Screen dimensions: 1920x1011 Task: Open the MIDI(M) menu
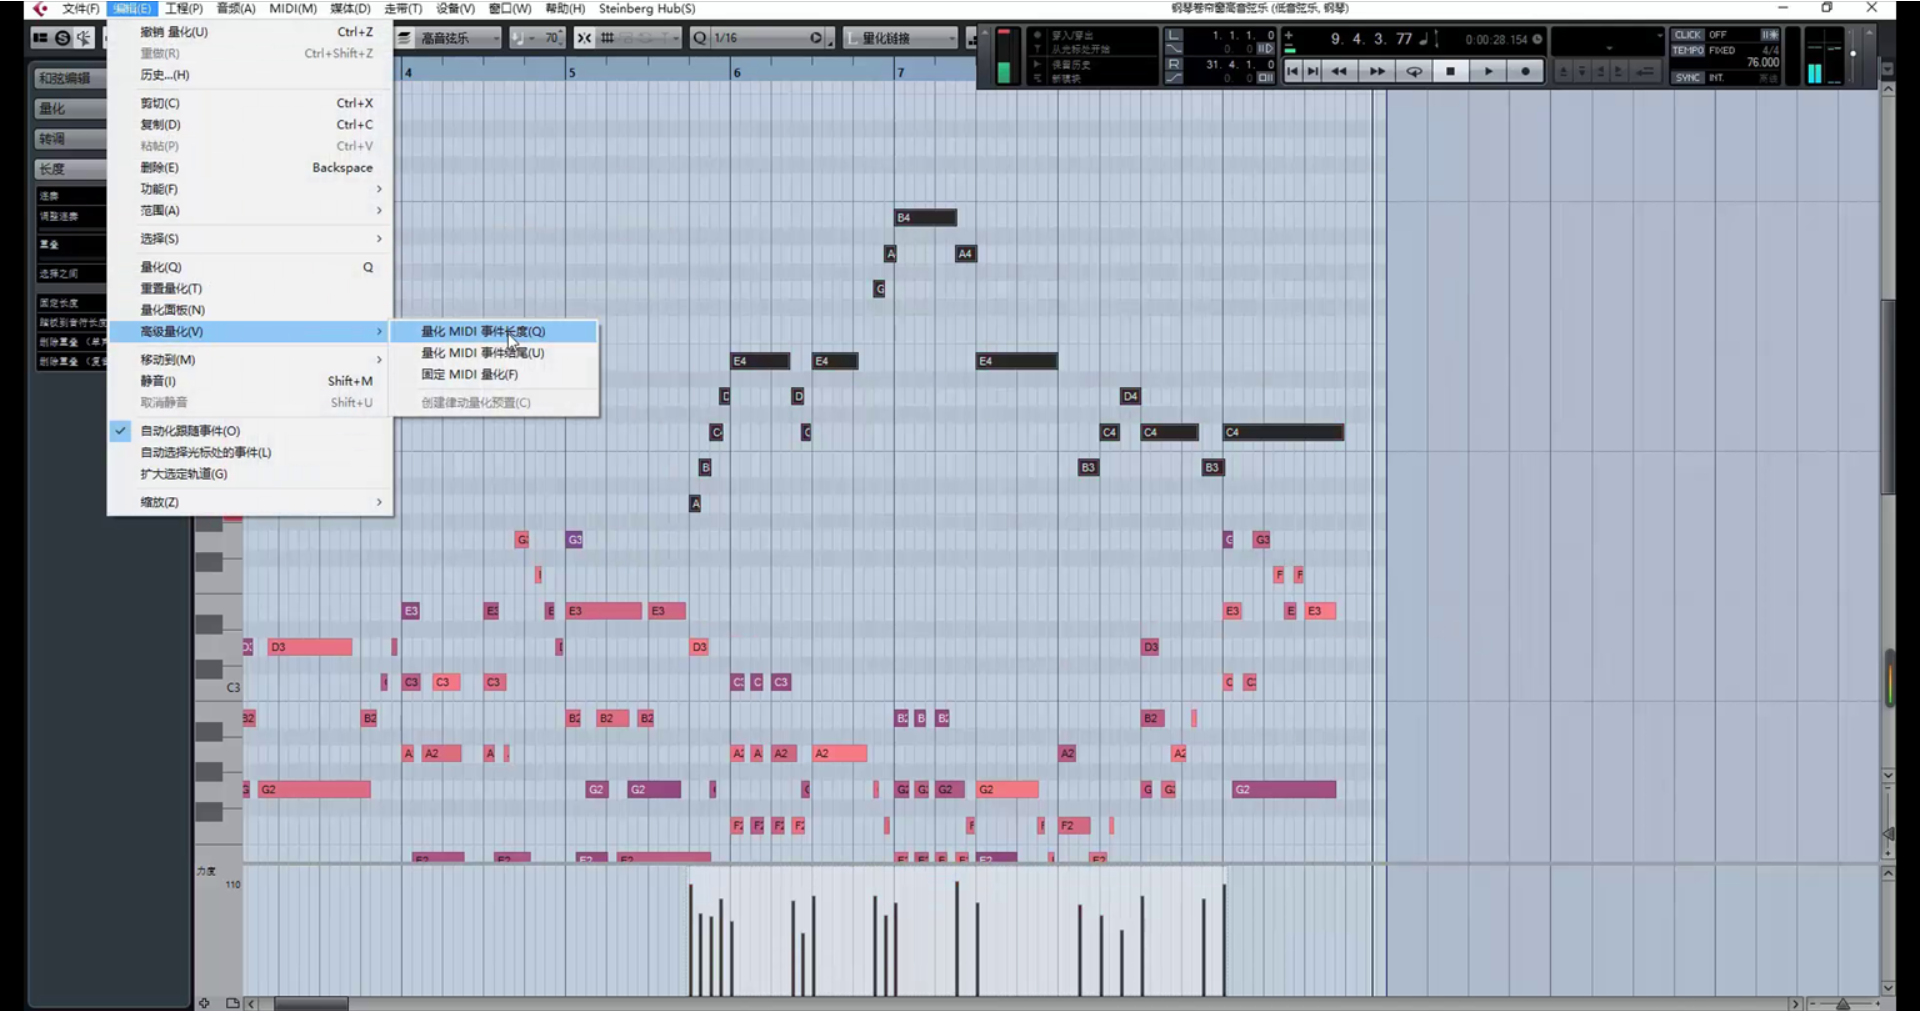293,8
